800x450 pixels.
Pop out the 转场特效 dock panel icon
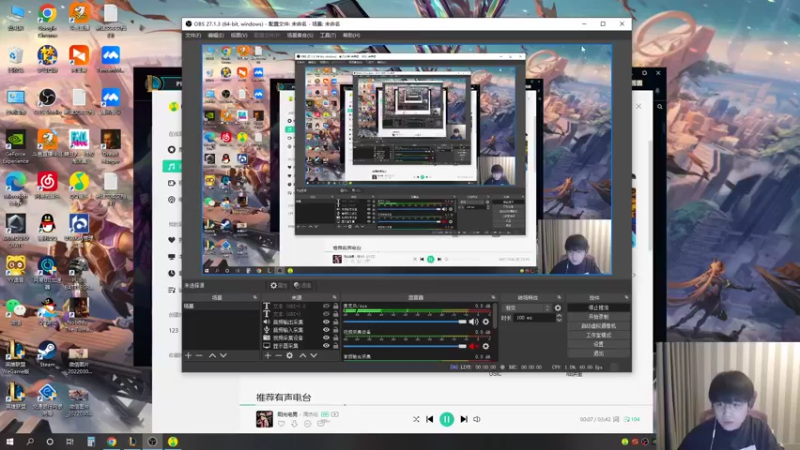pyautogui.click(x=559, y=297)
